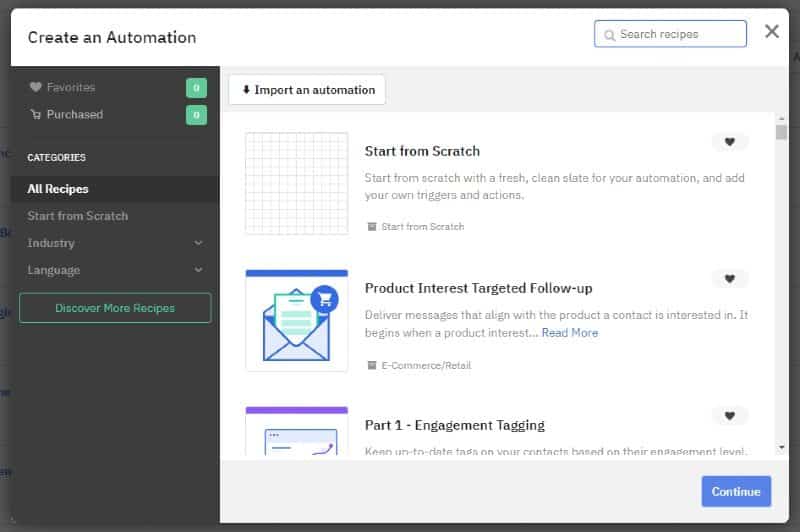Favorite the Part 1 - Engagement Tagging recipe

coord(730,416)
